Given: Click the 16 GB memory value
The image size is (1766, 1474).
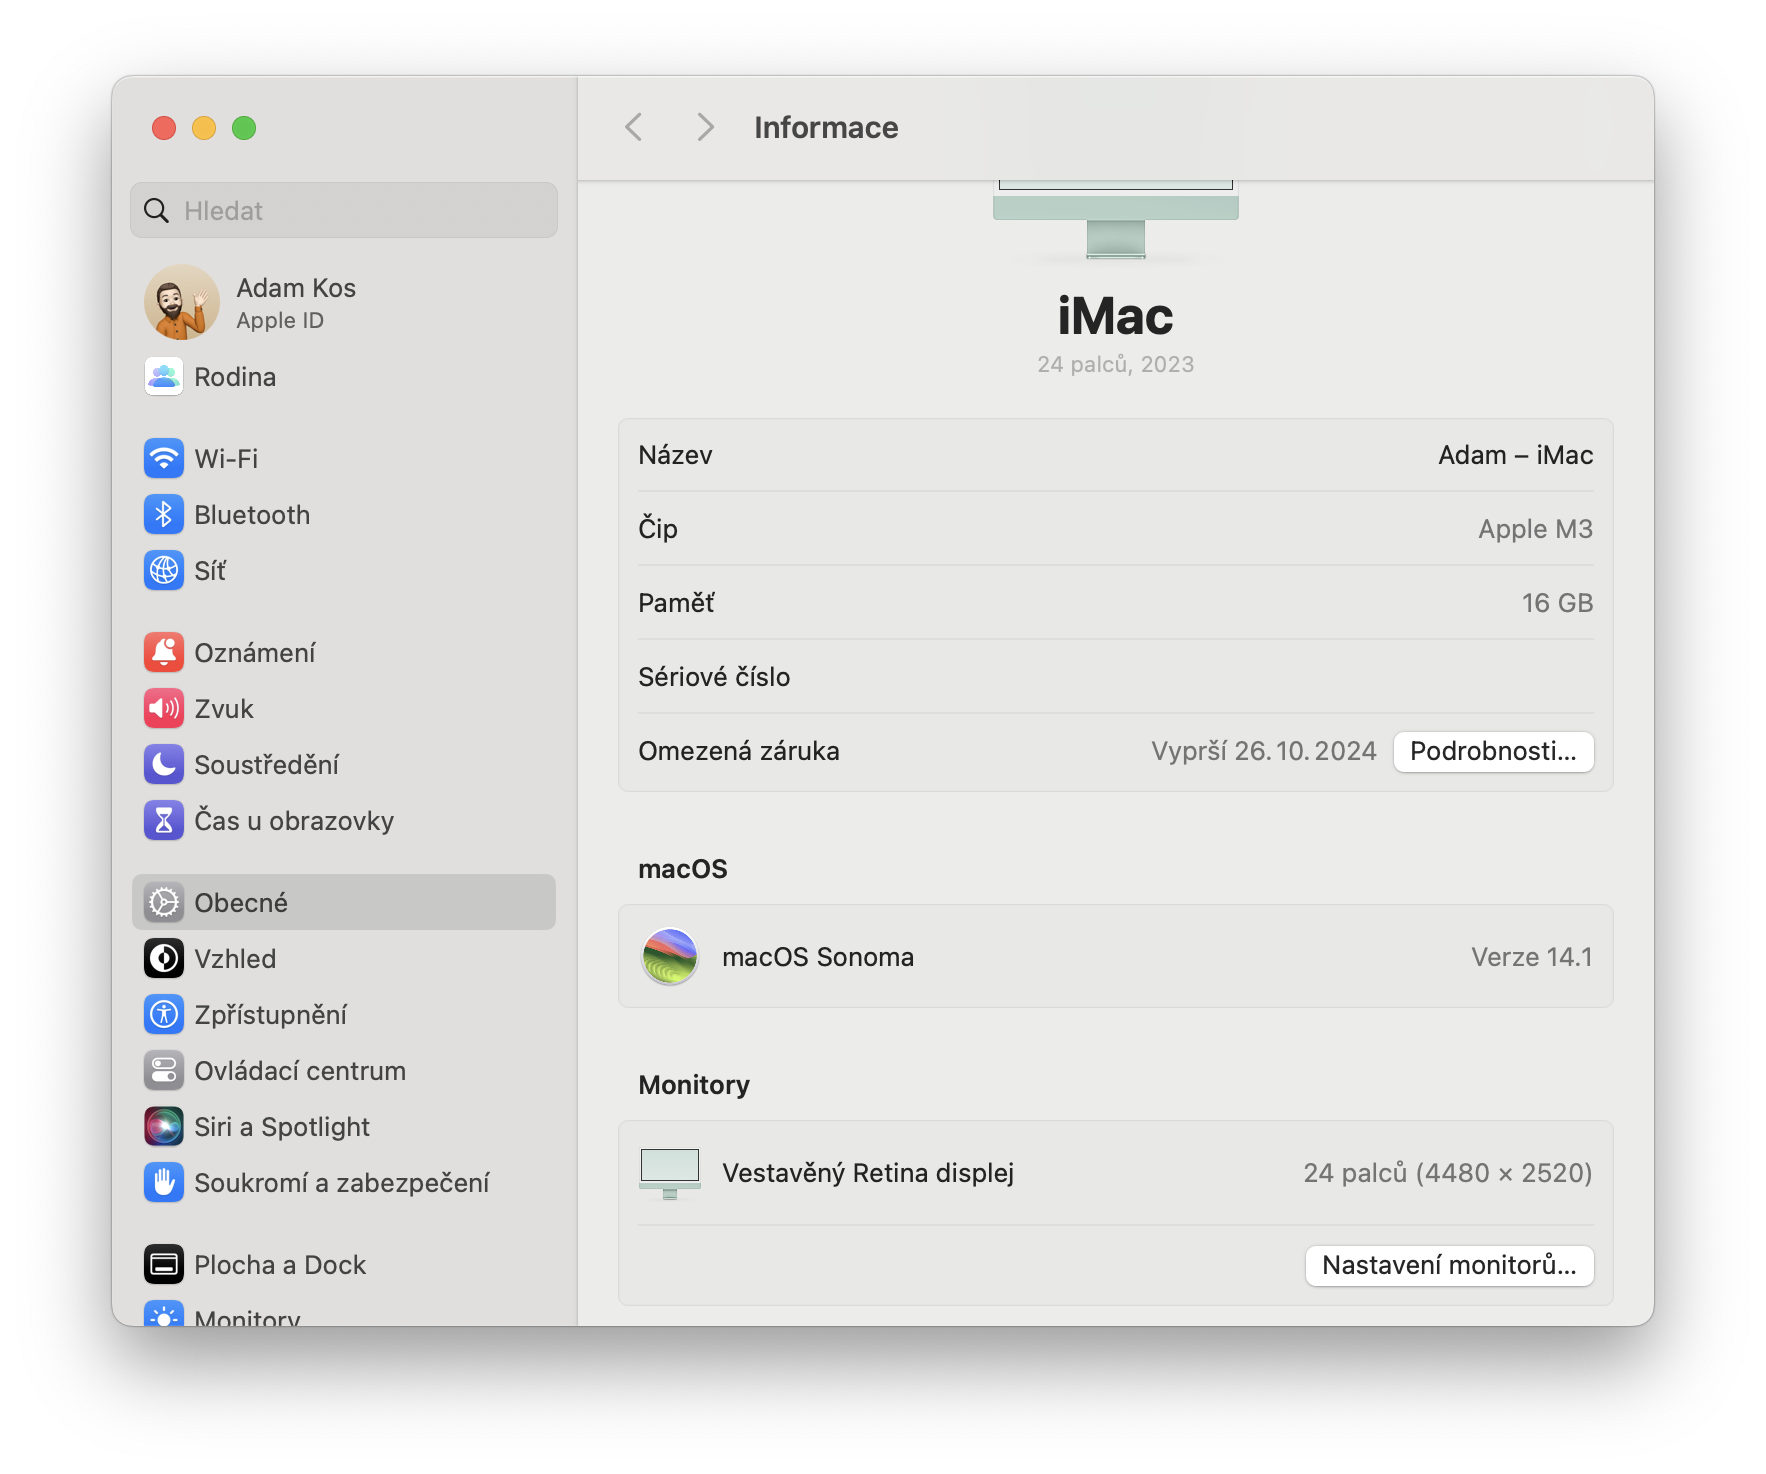Looking at the screenshot, I should 1557,603.
